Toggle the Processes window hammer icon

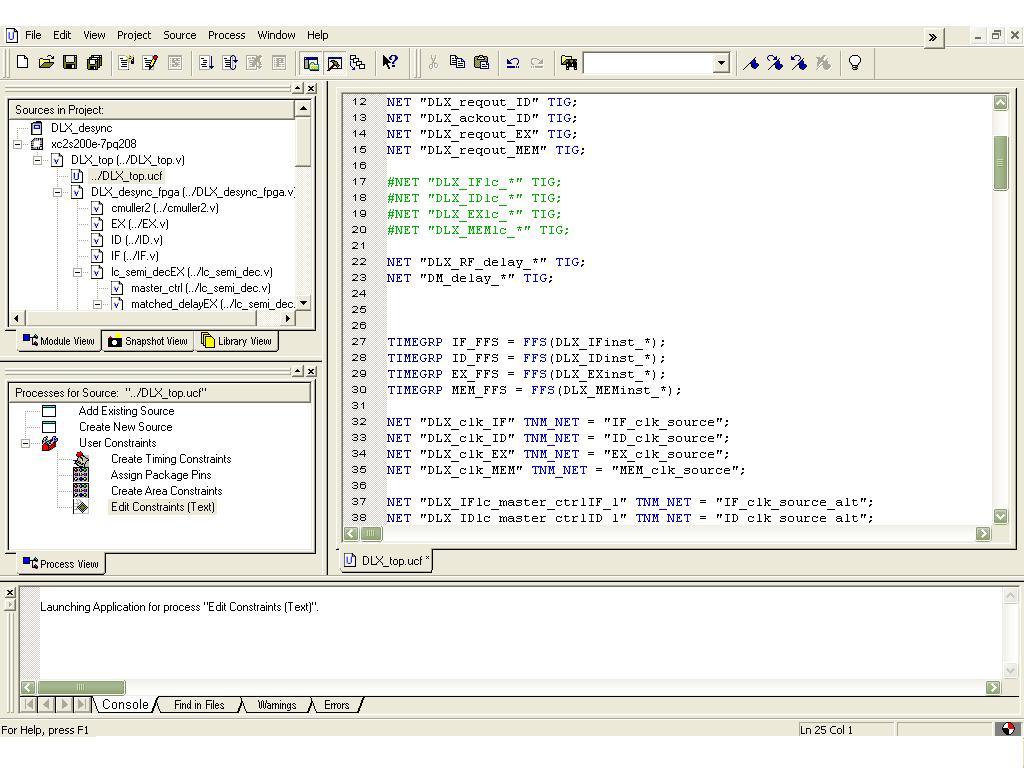click(334, 63)
